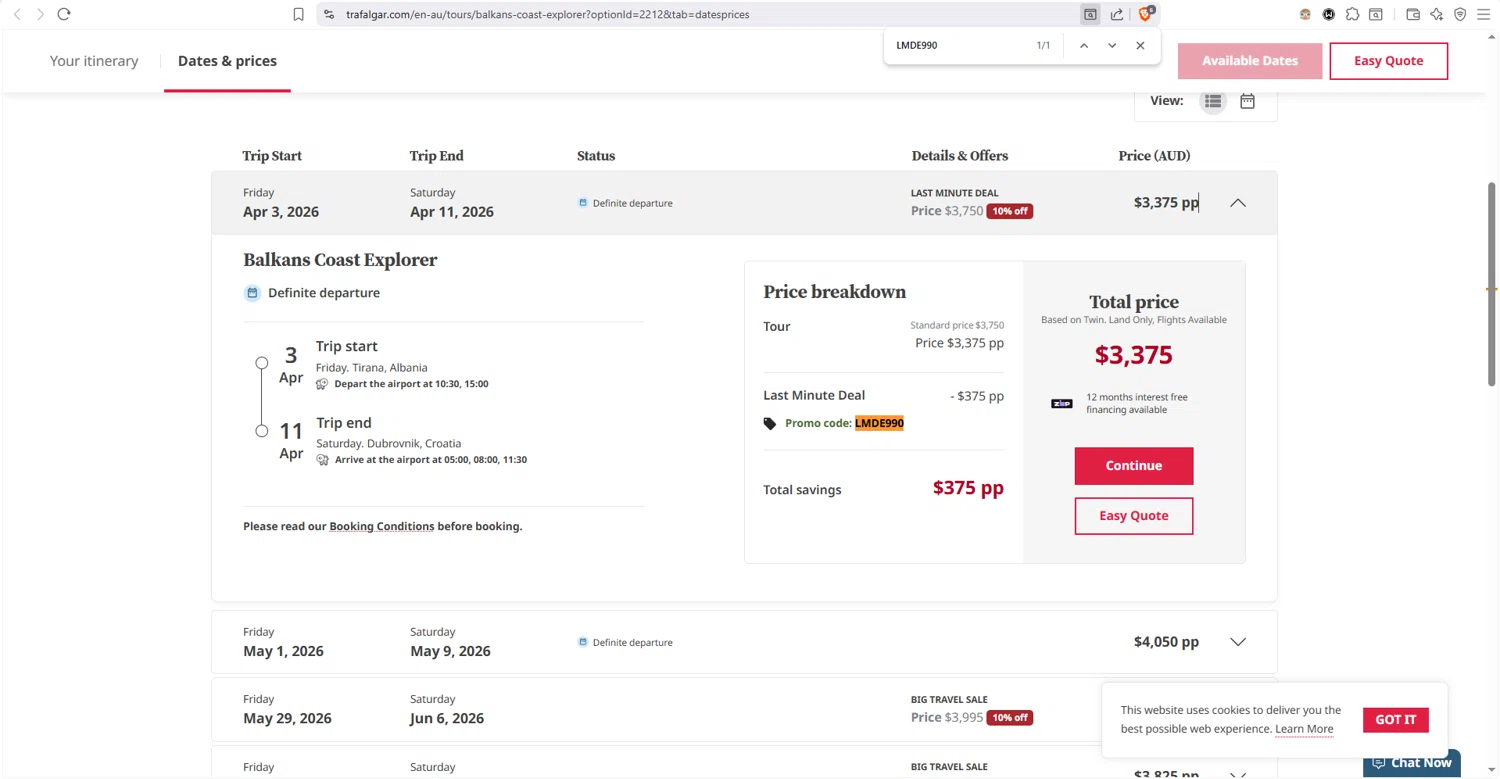Share this page icon
Image resolution: width=1500 pixels, height=779 pixels.
click(1117, 14)
